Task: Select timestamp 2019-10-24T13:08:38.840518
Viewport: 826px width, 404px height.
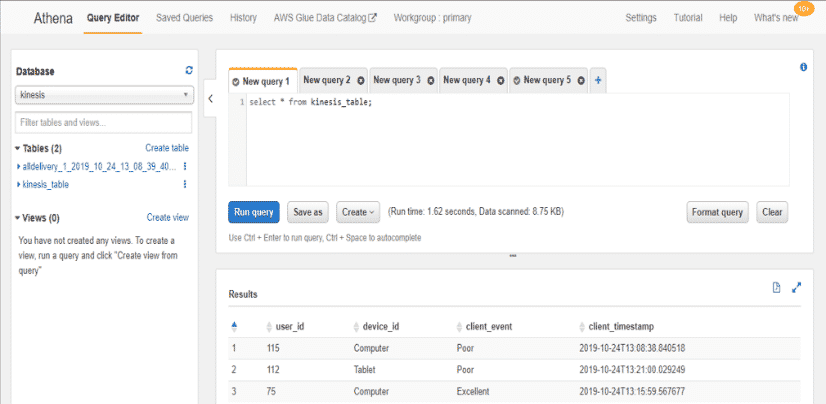Action: tap(632, 348)
